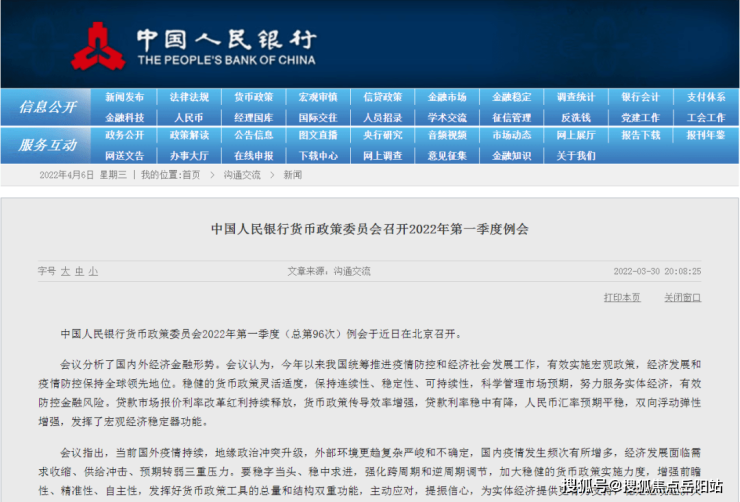The width and height of the screenshot is (740, 502).
Task: Open the 政策解读 menu item
Action: tap(188, 135)
